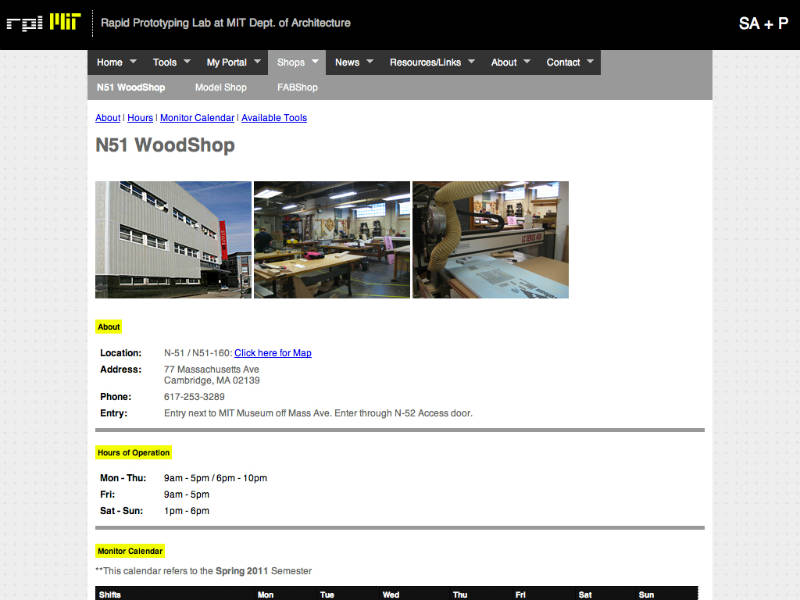
Task: Follow the About anchor link
Action: point(107,118)
